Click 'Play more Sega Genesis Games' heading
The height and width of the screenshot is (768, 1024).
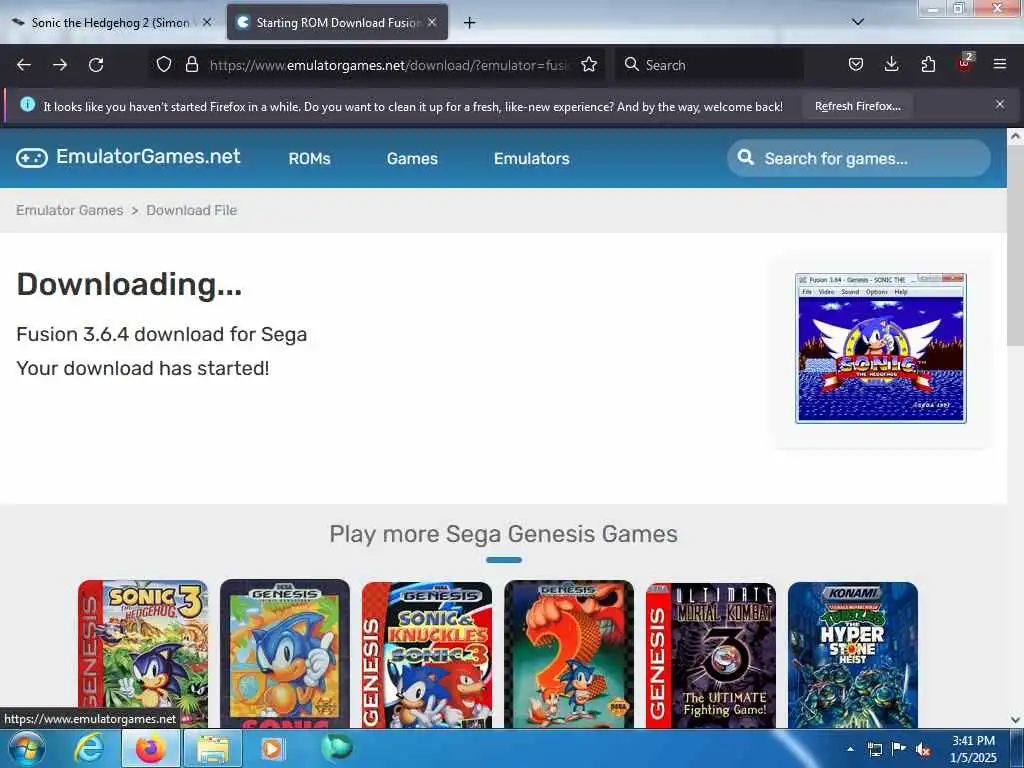[x=504, y=534]
